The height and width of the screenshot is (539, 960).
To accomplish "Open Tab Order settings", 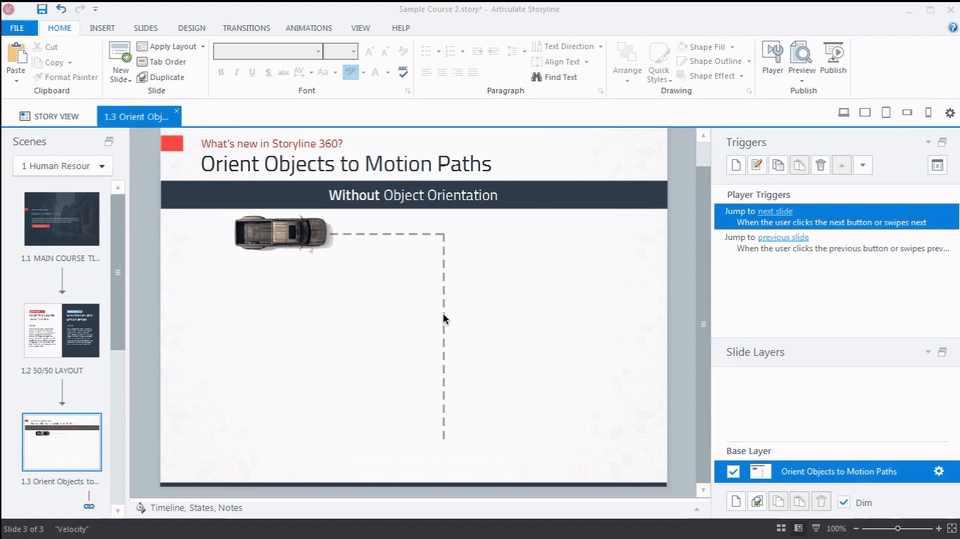I will (x=162, y=62).
